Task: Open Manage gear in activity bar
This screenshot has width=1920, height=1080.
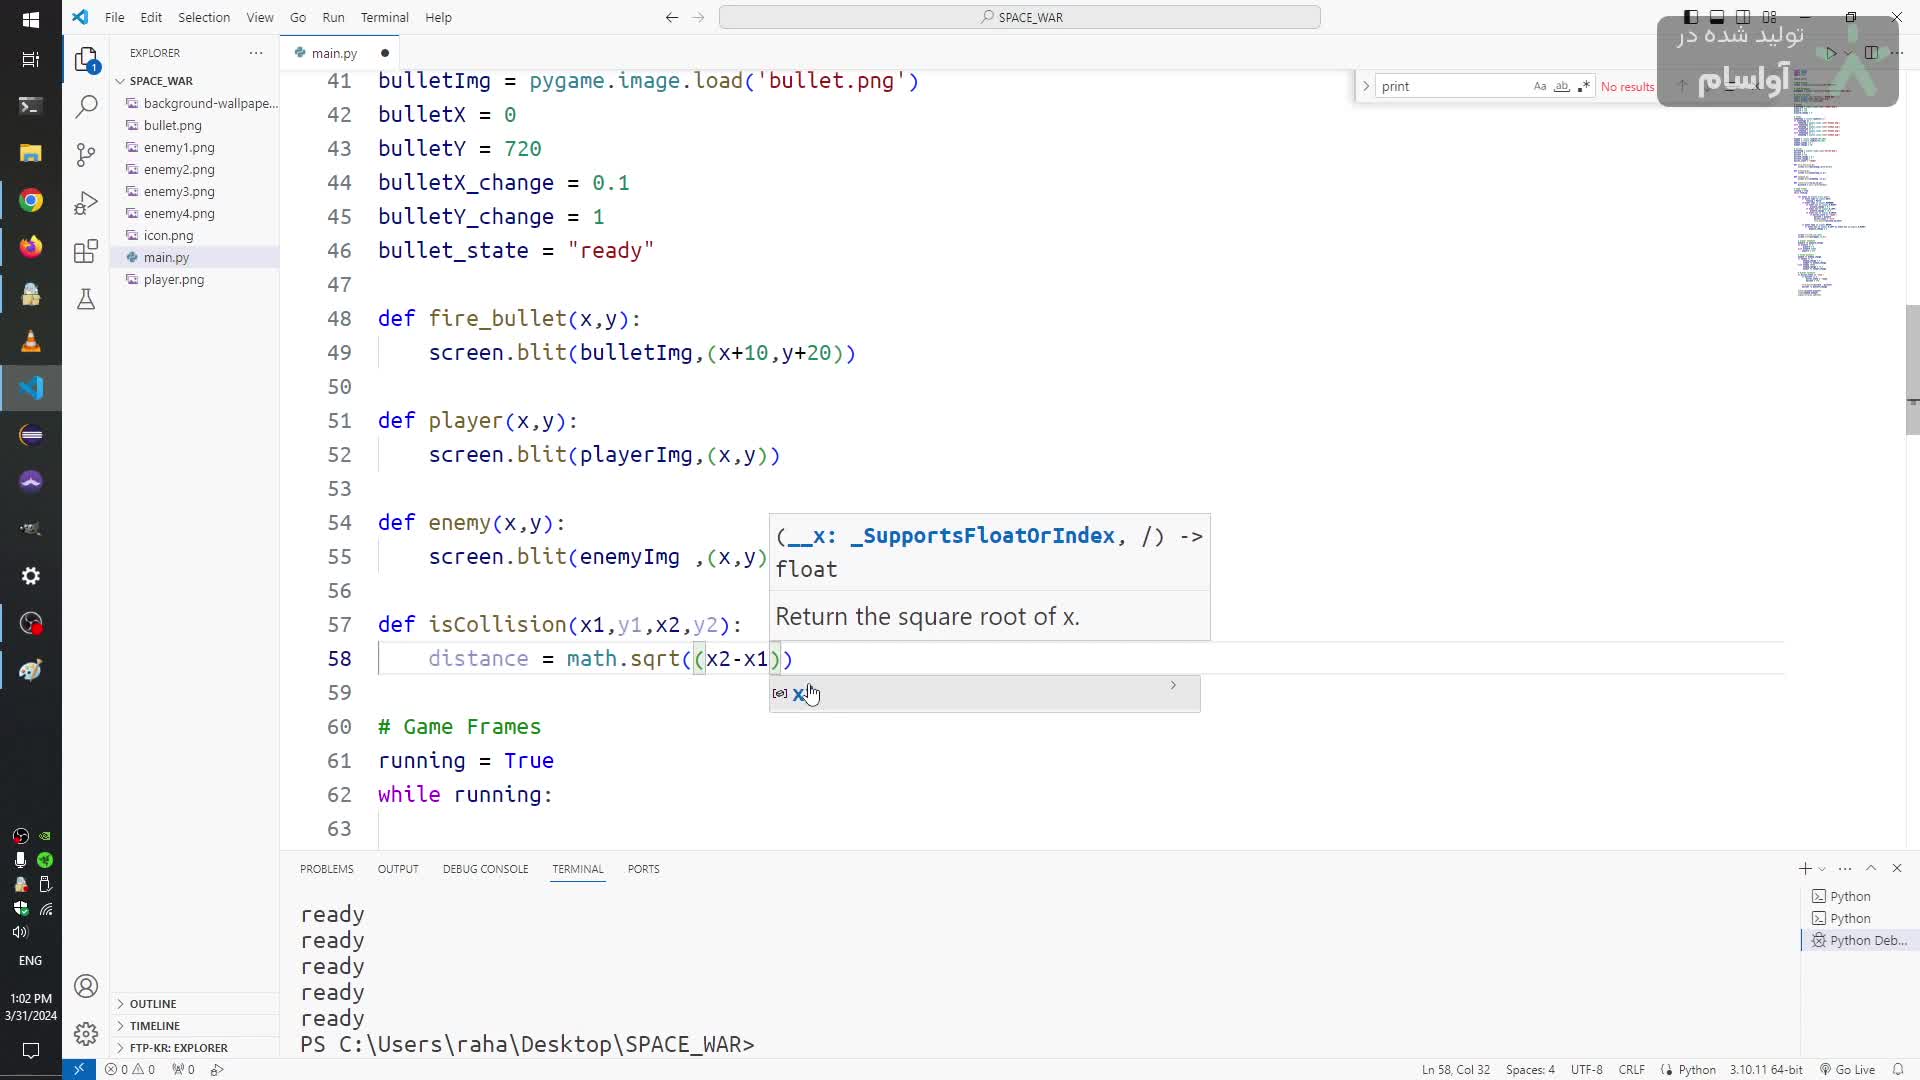Action: tap(87, 1033)
